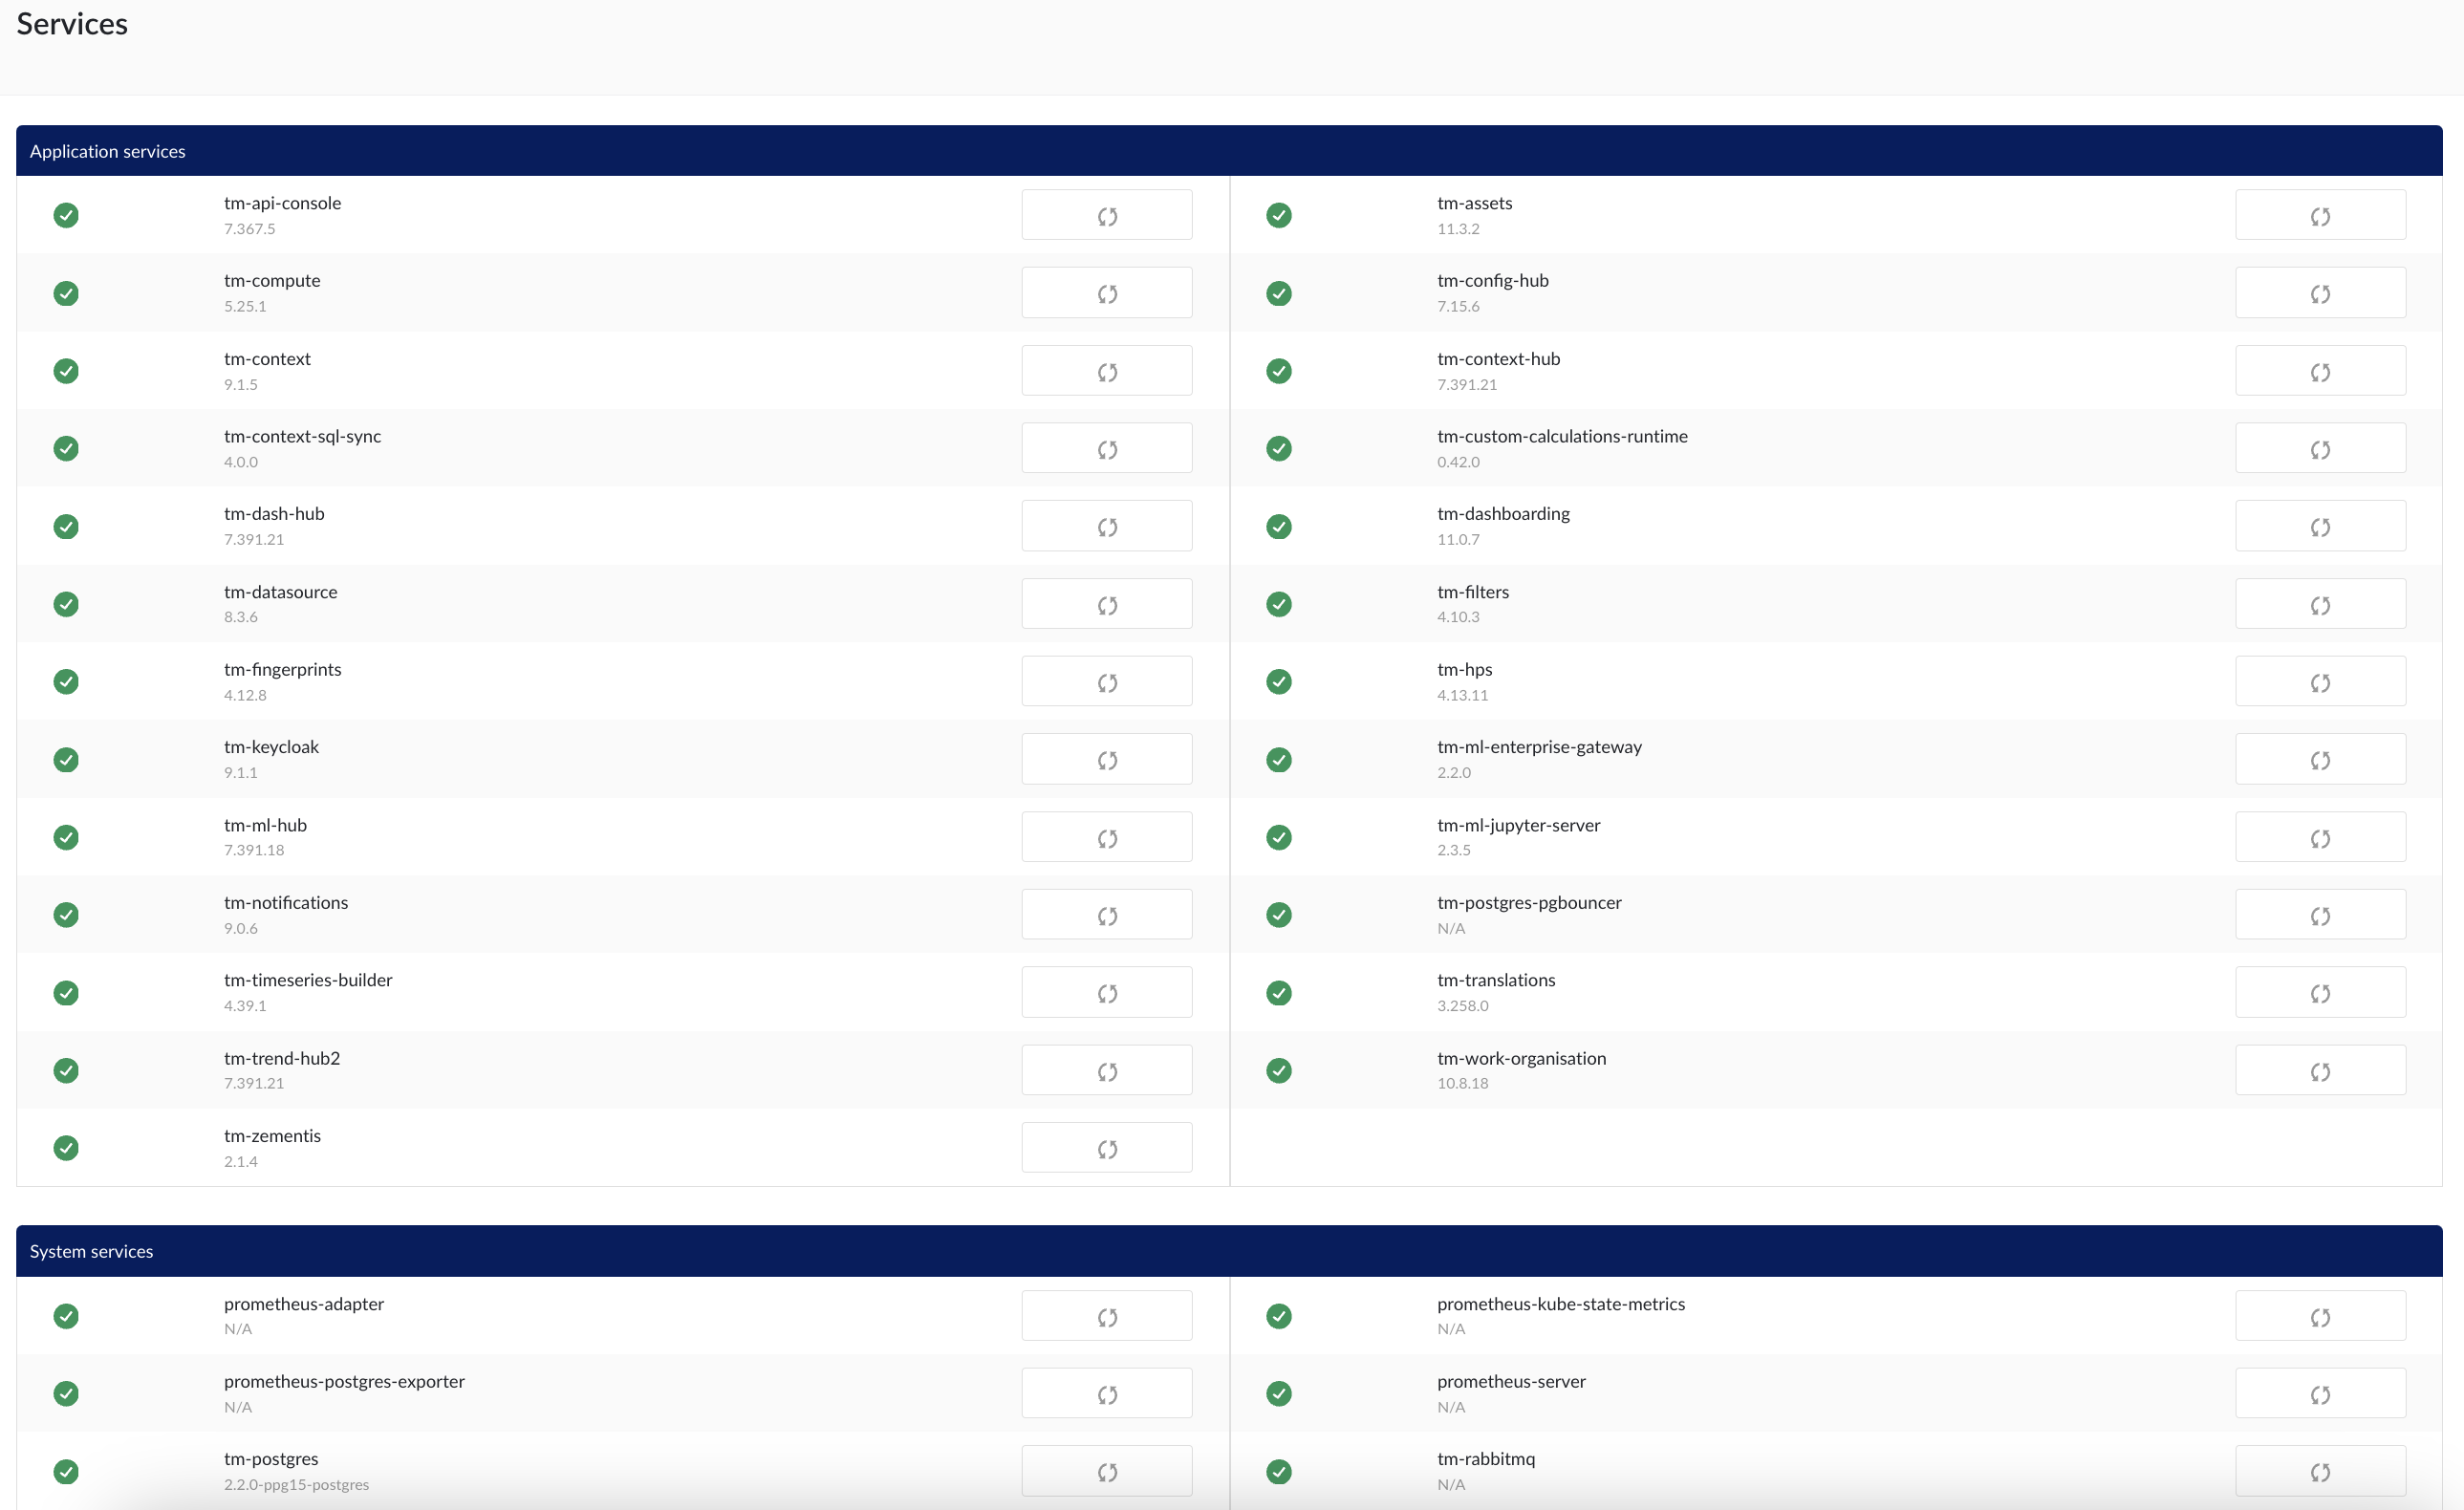Click the prometheus-kube-state-metrics name
This screenshot has height=1510, width=2464.
point(1560,1303)
